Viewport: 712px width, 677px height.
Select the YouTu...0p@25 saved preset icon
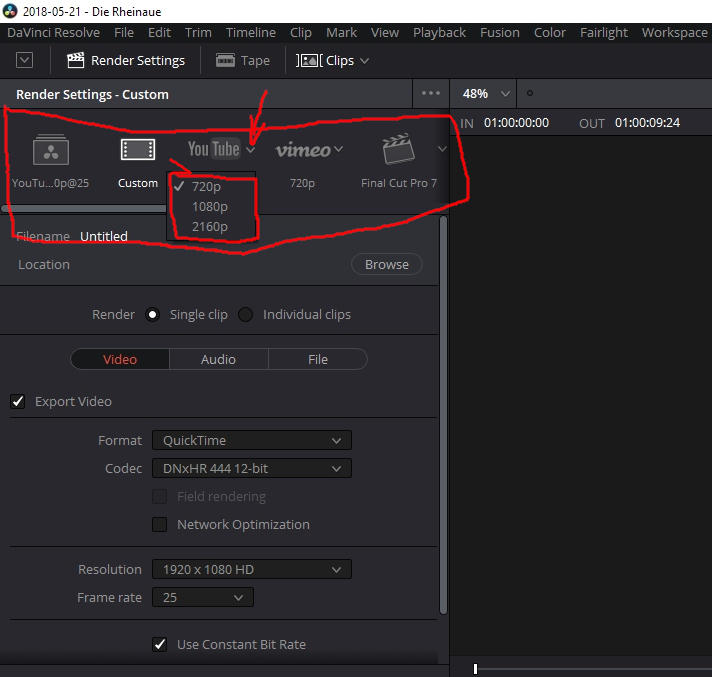(x=51, y=150)
